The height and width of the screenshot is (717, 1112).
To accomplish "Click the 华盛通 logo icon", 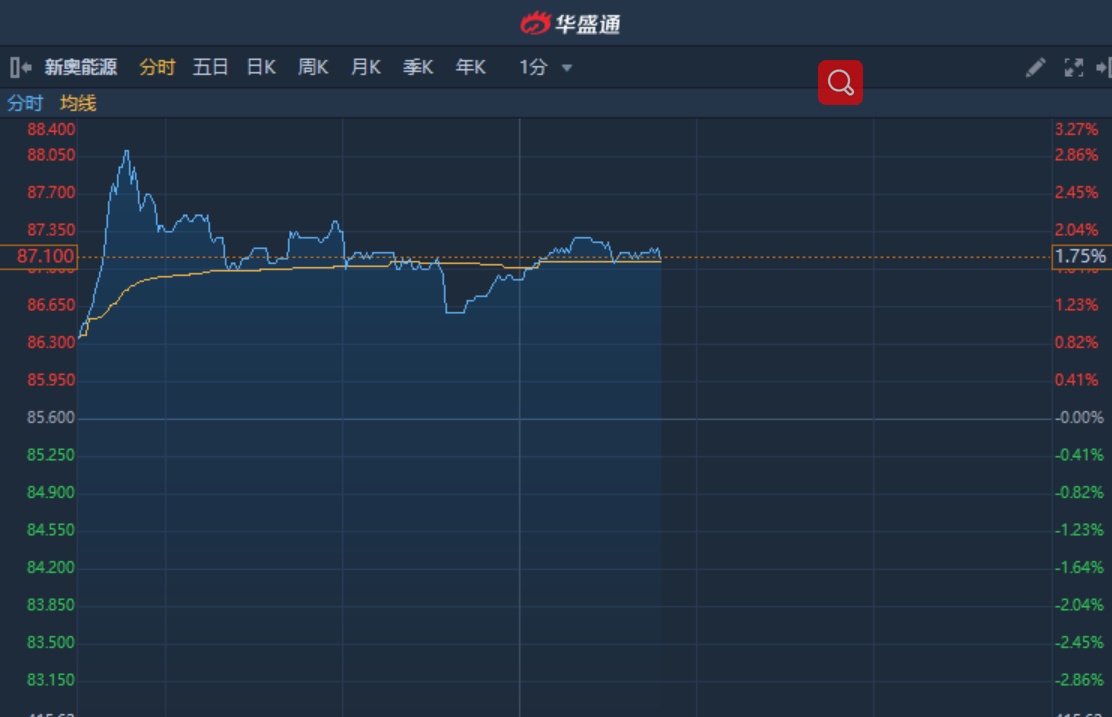I will pos(536,22).
